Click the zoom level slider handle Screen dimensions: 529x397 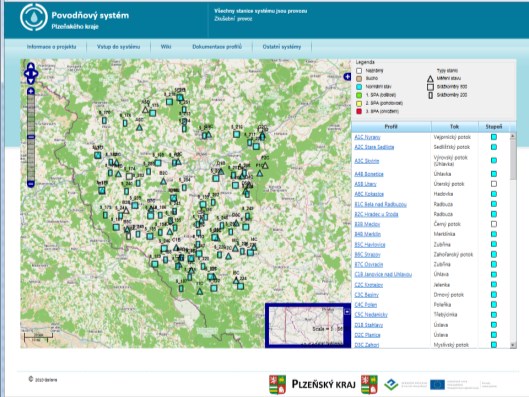point(31,137)
